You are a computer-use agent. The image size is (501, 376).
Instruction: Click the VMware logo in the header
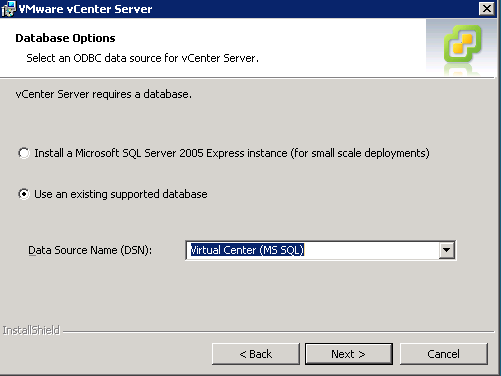463,44
